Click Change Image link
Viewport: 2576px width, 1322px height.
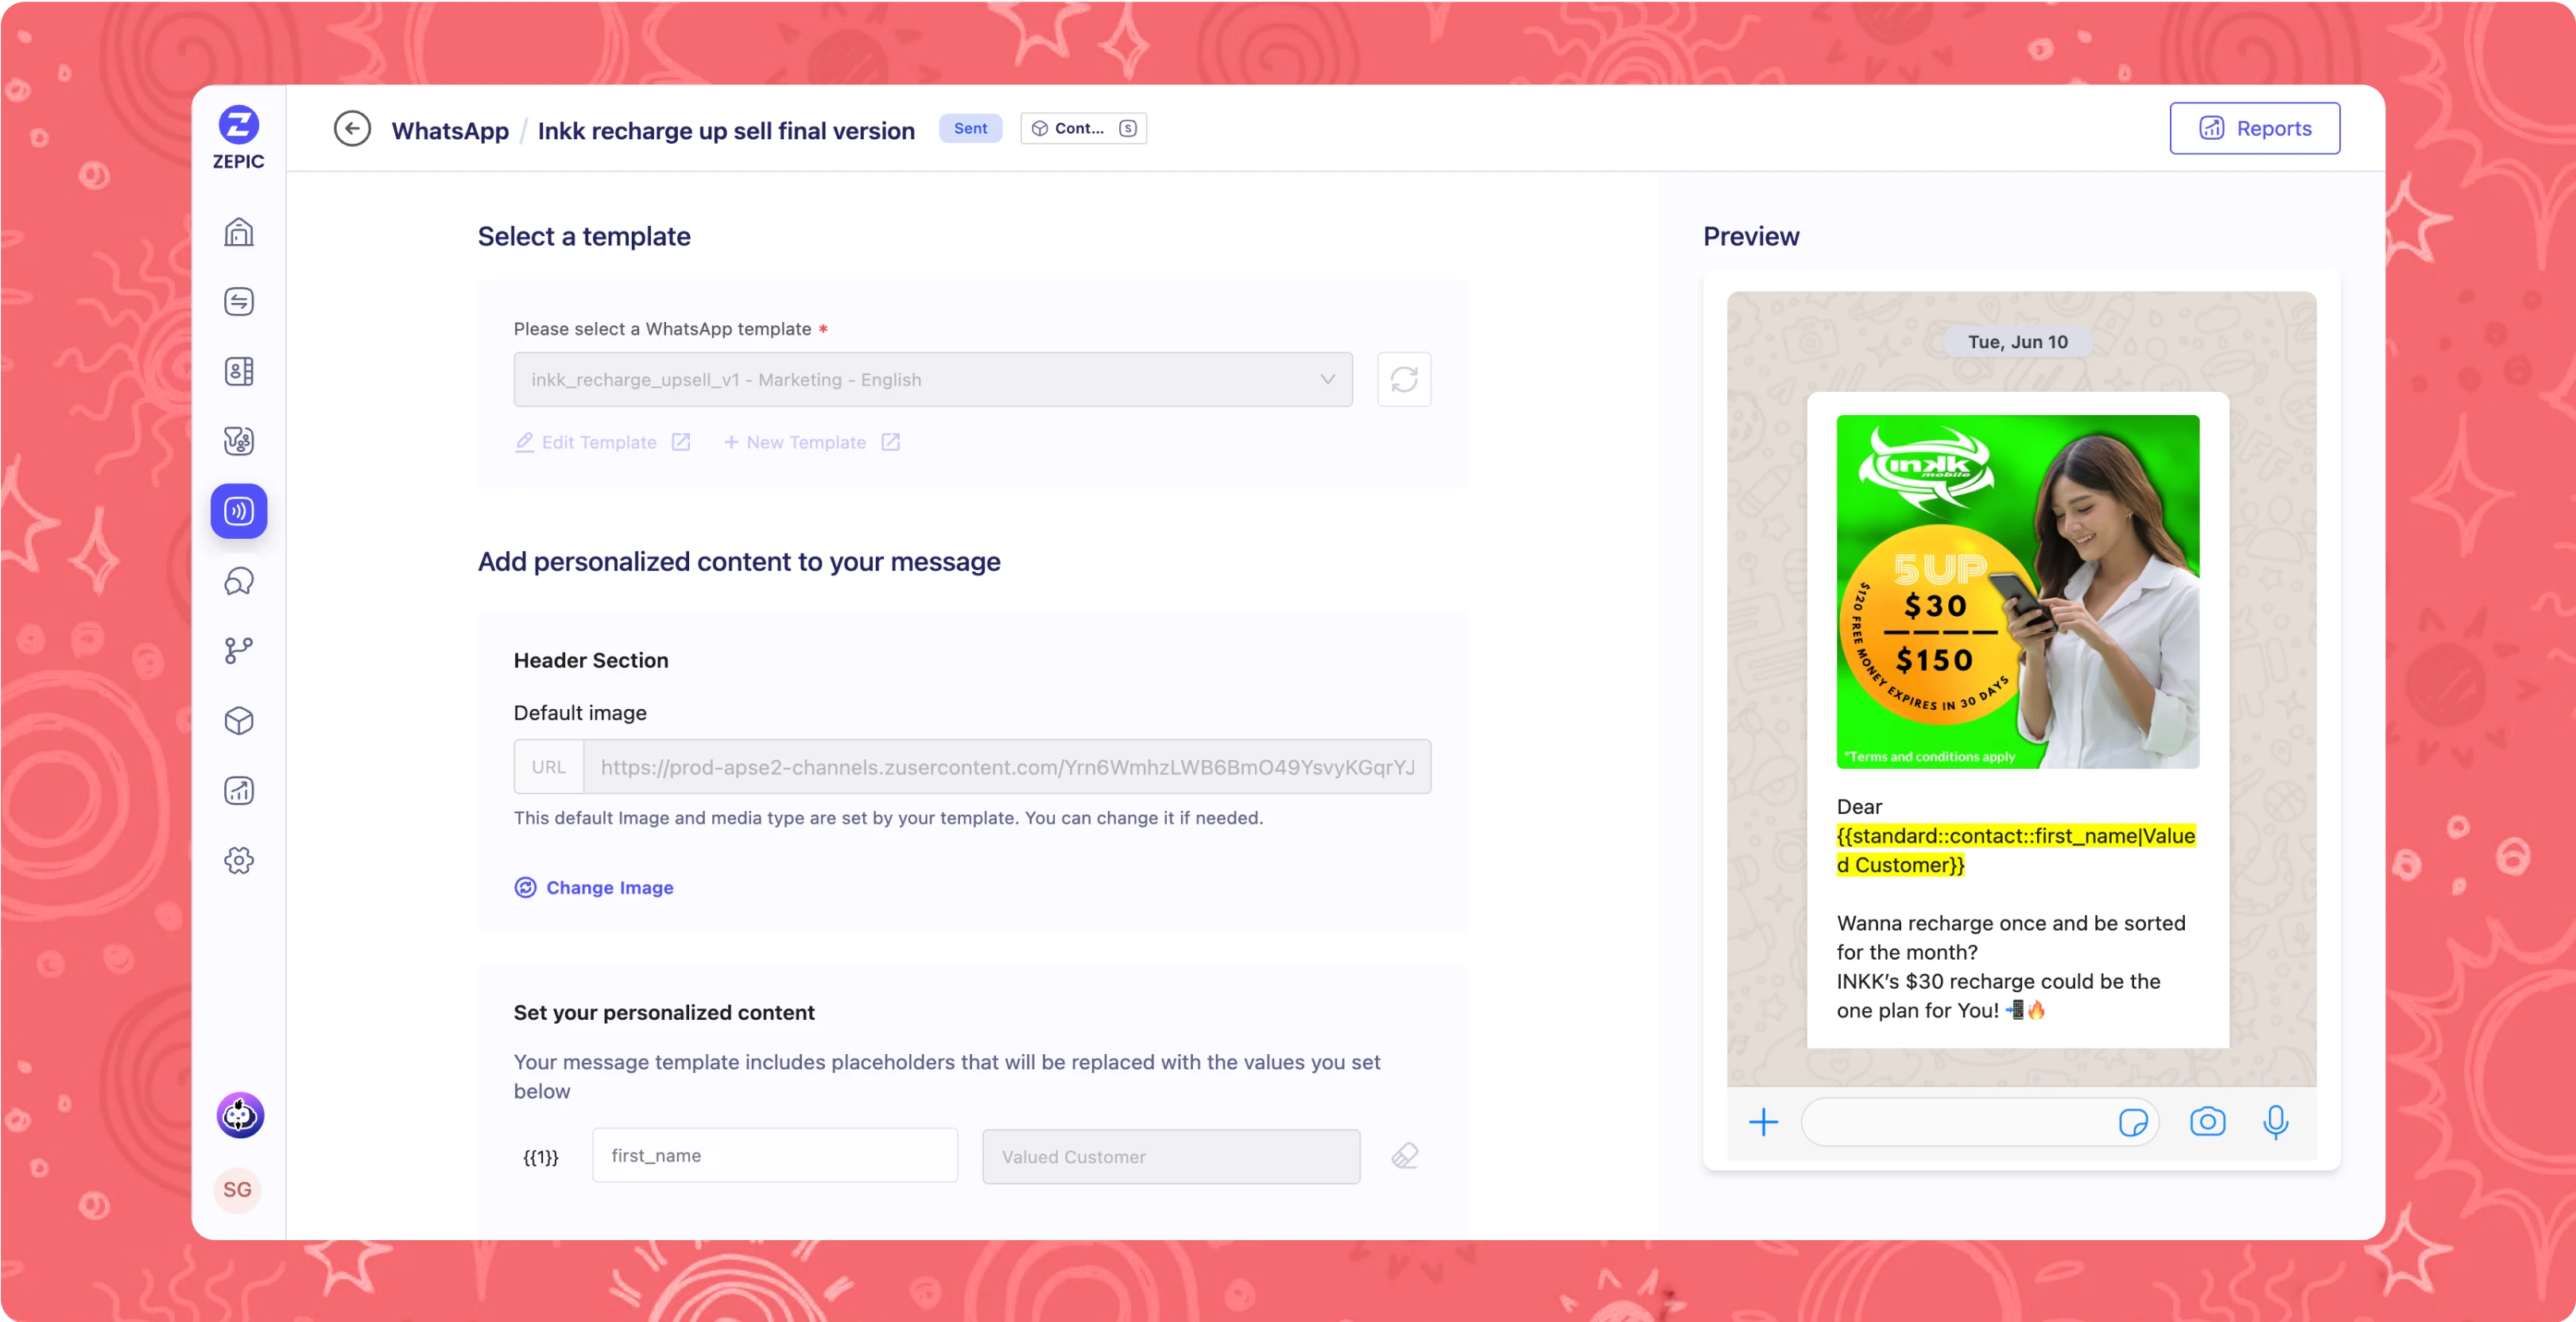coord(594,887)
